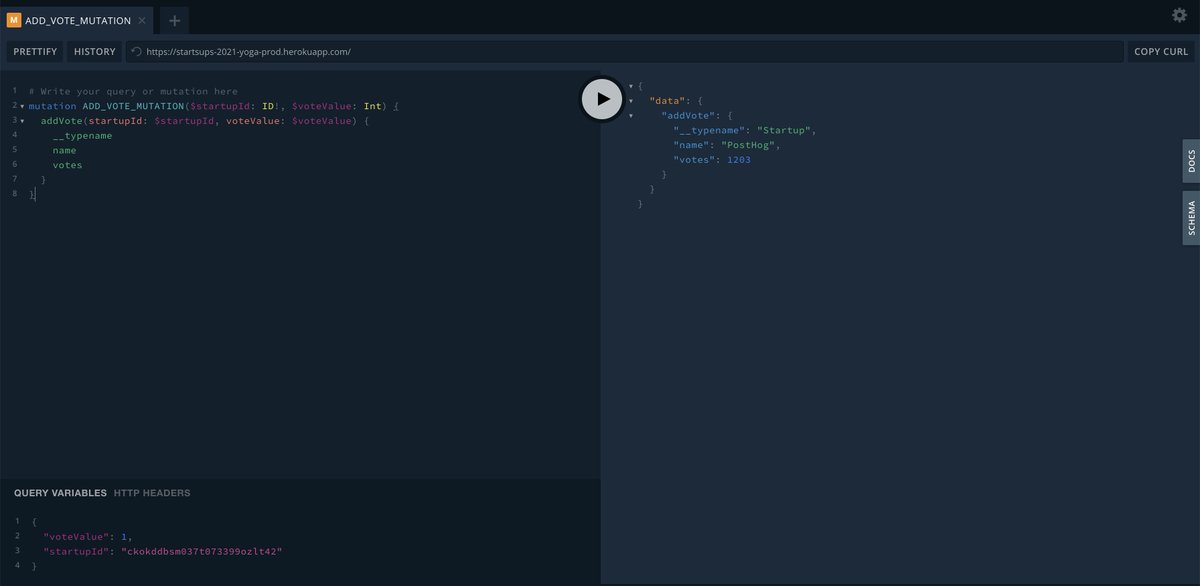Click the orange M mutation badge icon
The width and height of the screenshot is (1200, 586).
[x=14, y=20]
